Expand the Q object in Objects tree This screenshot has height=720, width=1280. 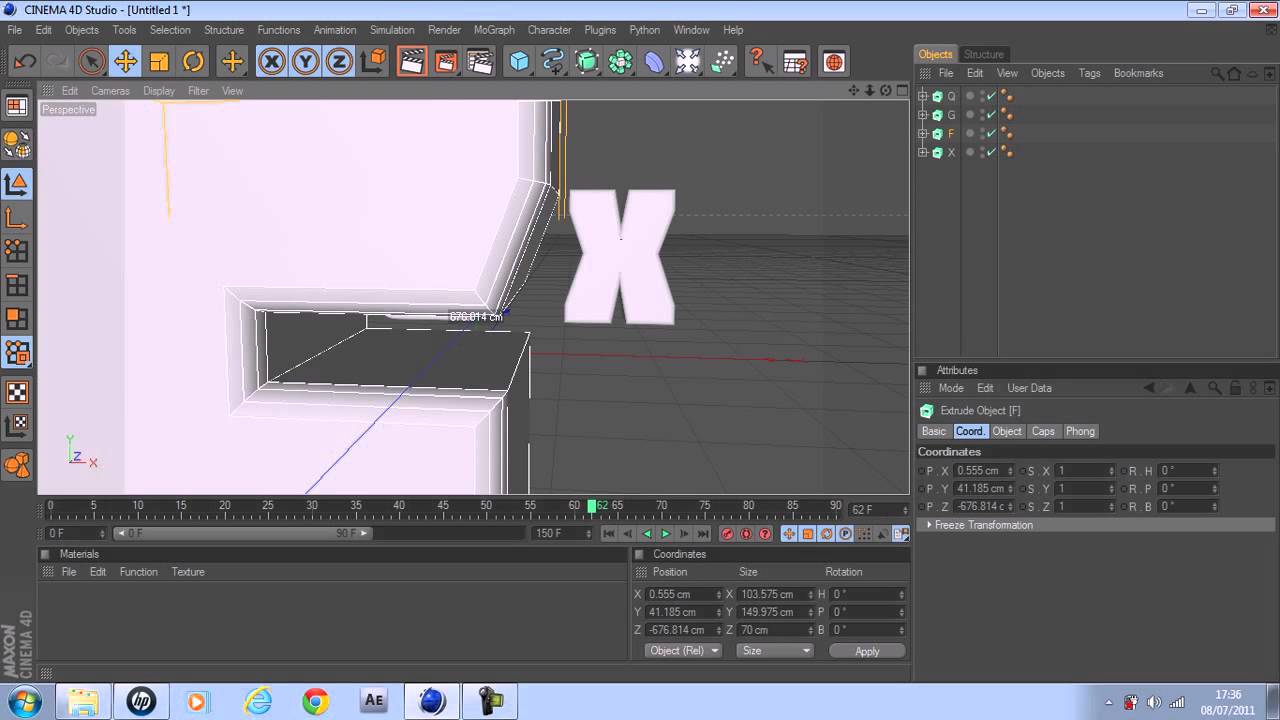(923, 96)
